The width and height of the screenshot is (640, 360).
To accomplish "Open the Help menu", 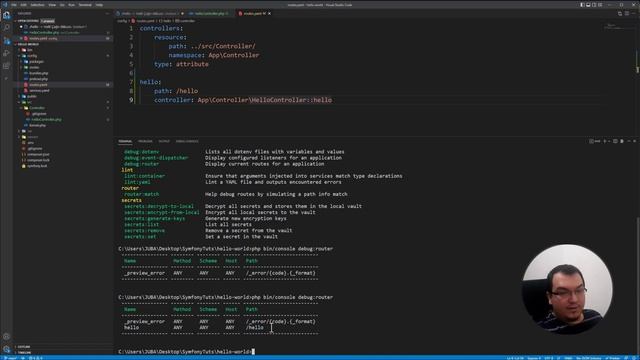I will (99, 5).
